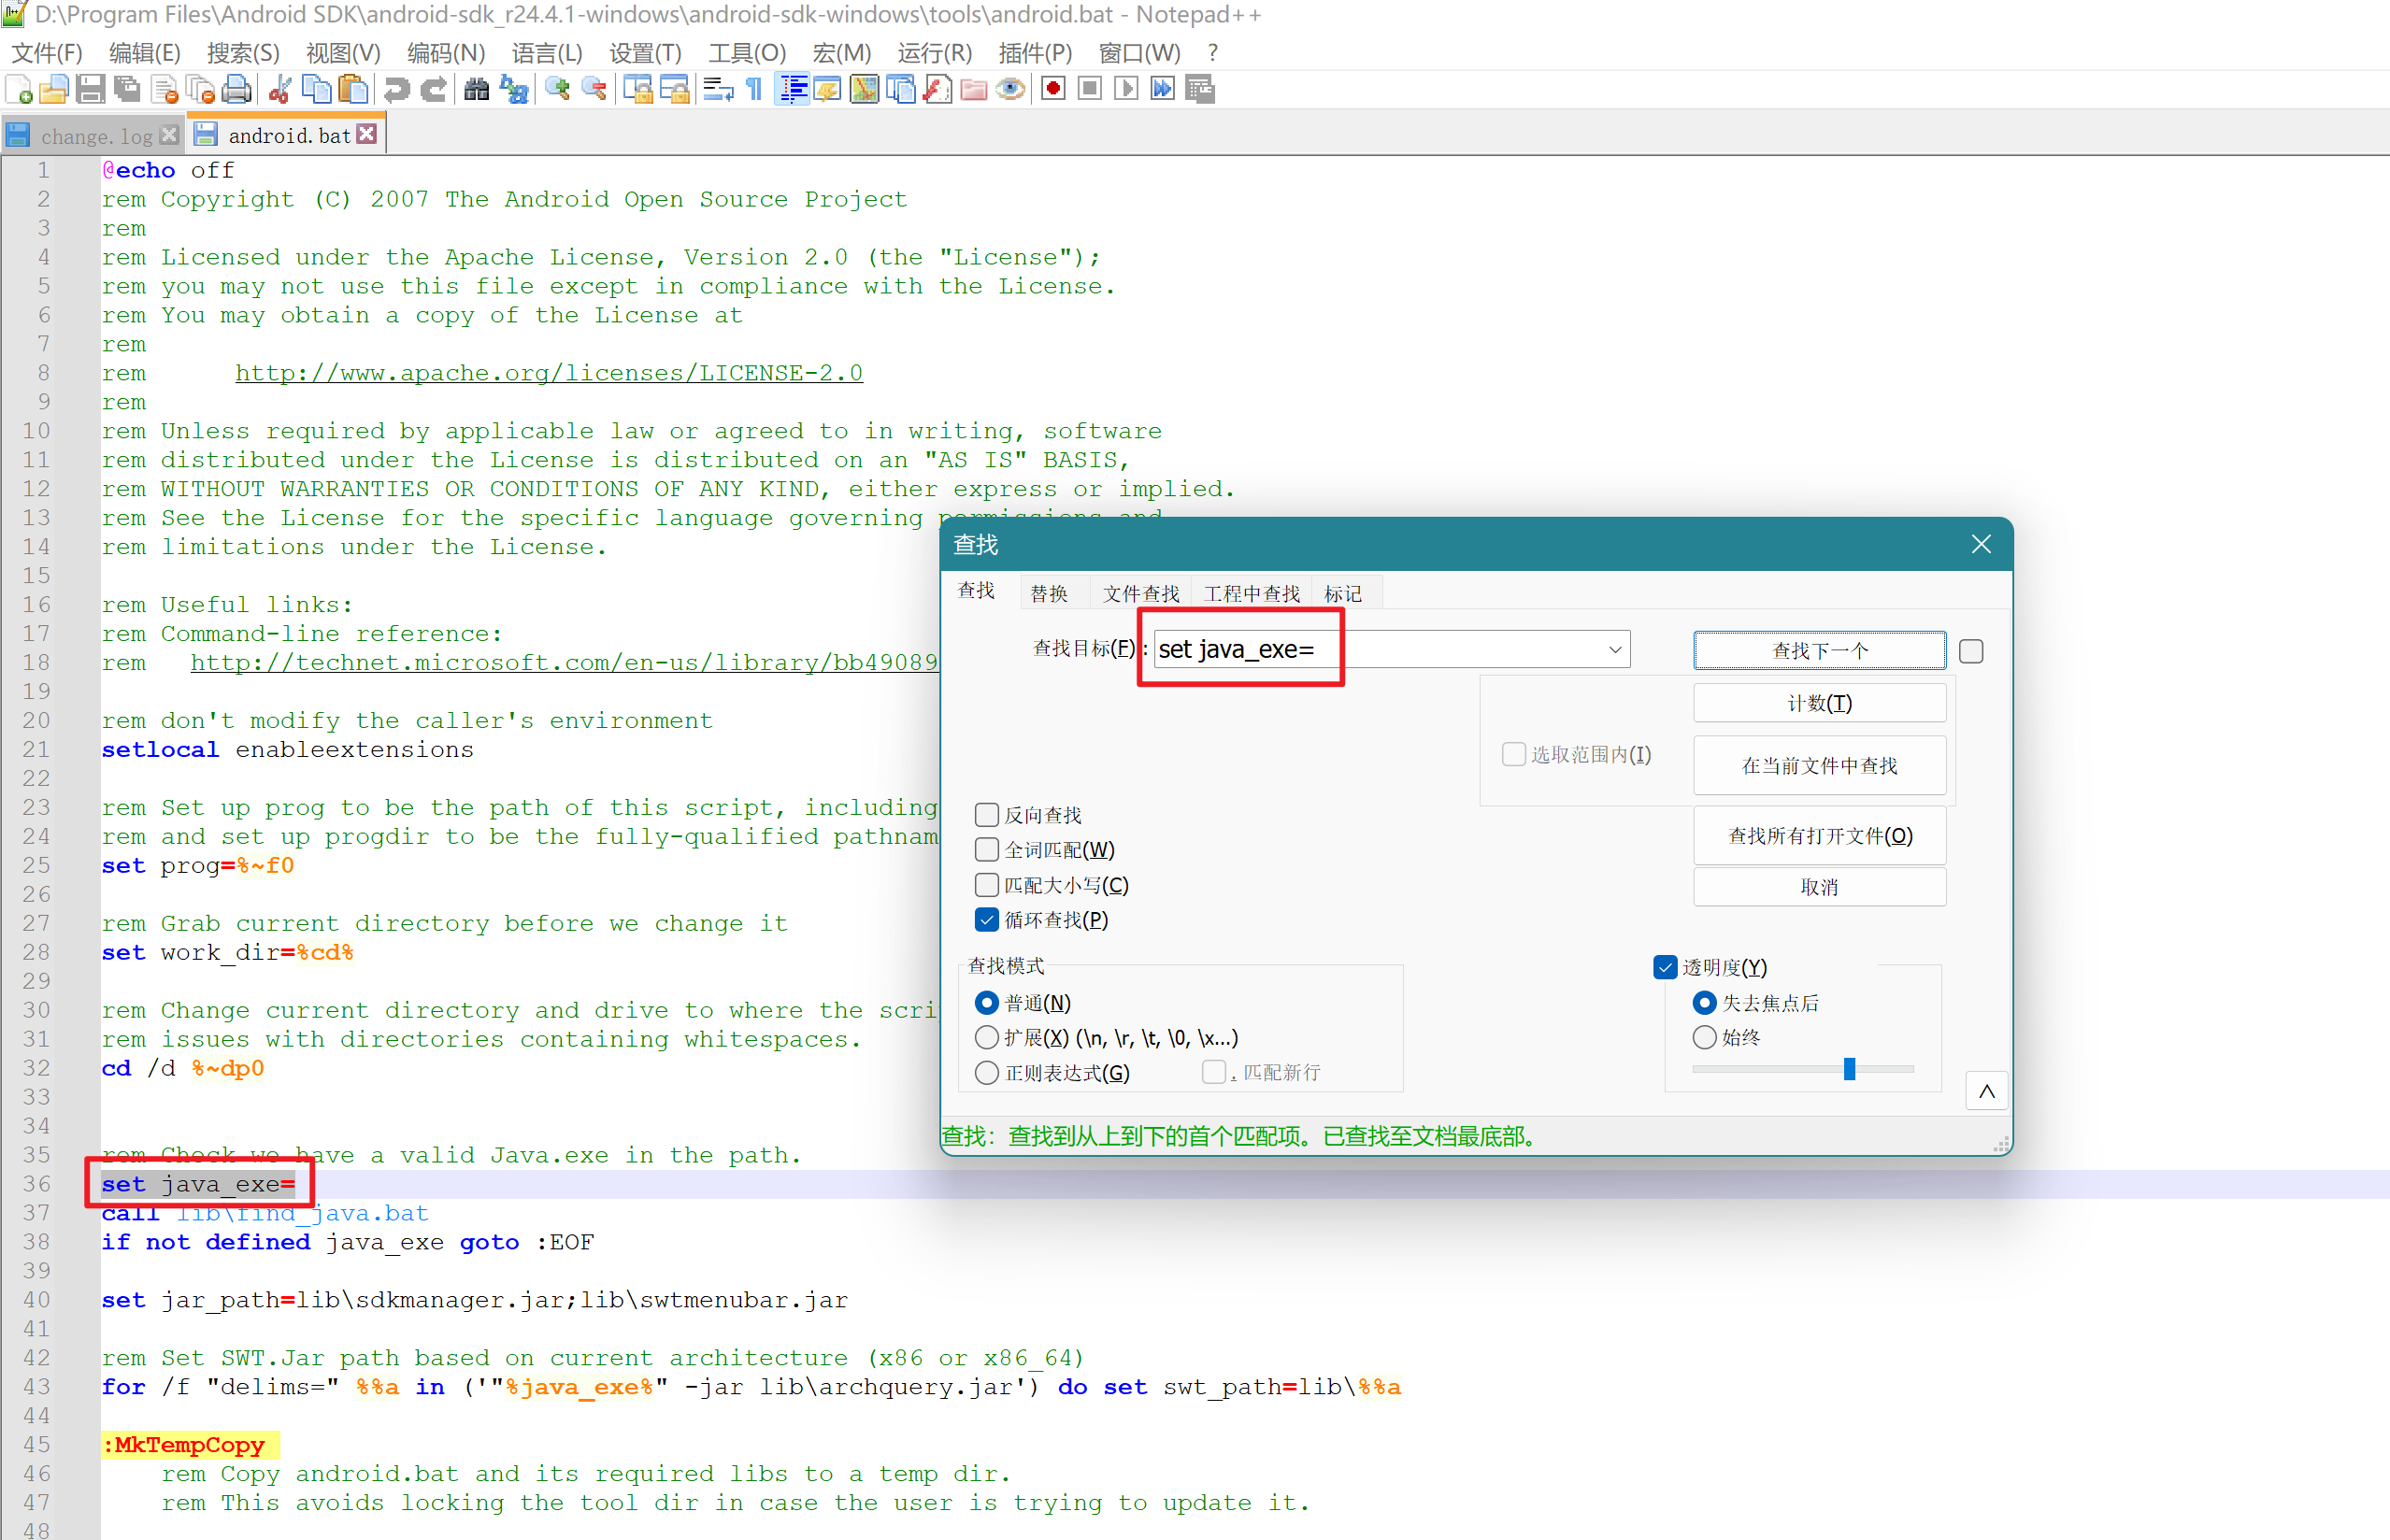Click the New file toolbar icon
Image resolution: width=2390 pixels, height=1540 pixels.
(19, 90)
